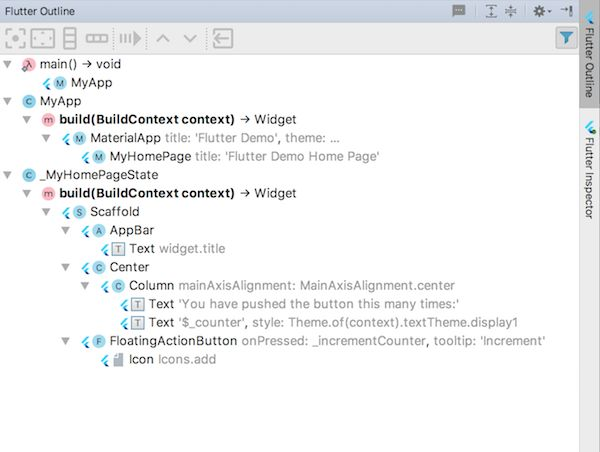Click the Flutter Outline panel title
600x452 pixels.
pyautogui.click(x=40, y=11)
